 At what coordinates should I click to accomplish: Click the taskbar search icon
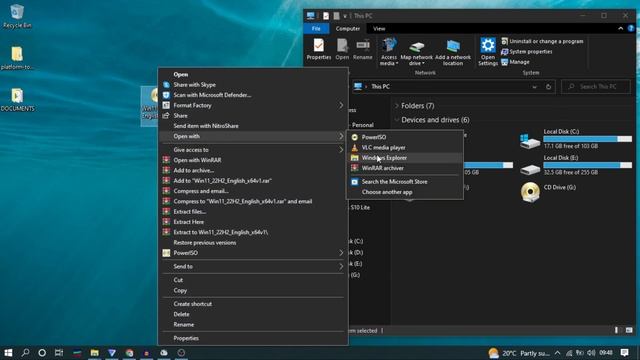coord(25,353)
